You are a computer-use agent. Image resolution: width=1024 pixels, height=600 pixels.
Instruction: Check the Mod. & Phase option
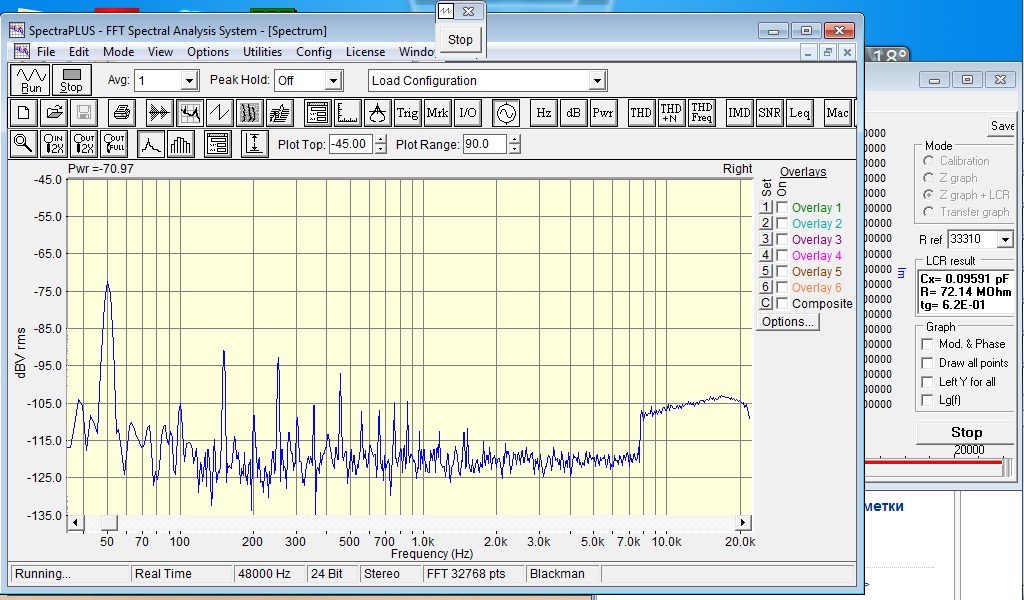pos(928,344)
